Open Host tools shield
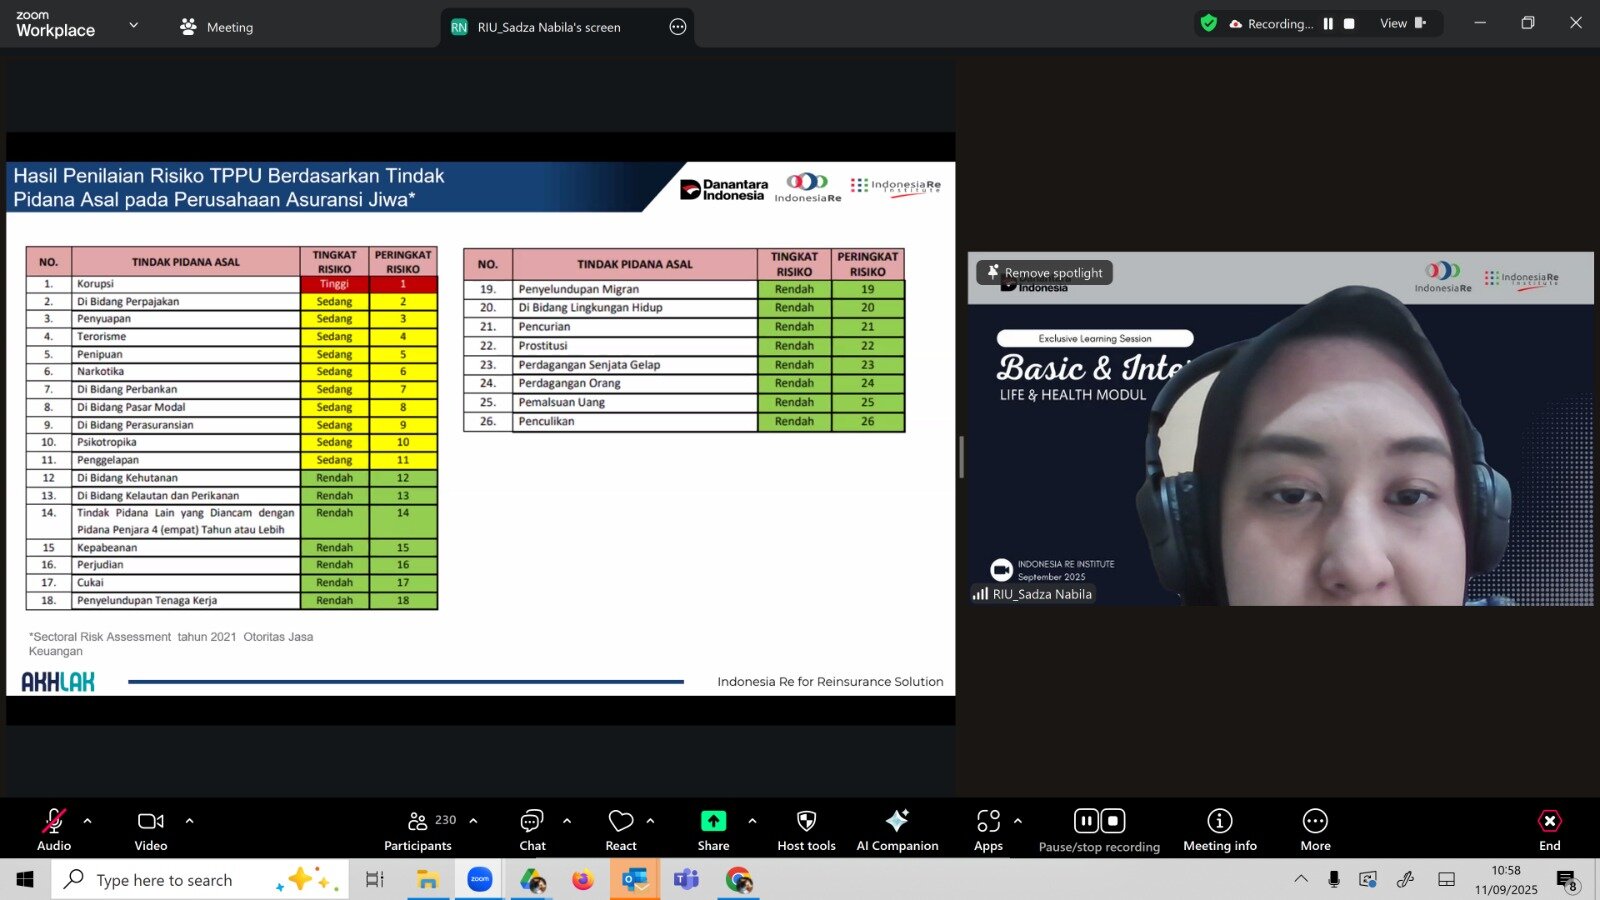The height and width of the screenshot is (900, 1600). 806,830
